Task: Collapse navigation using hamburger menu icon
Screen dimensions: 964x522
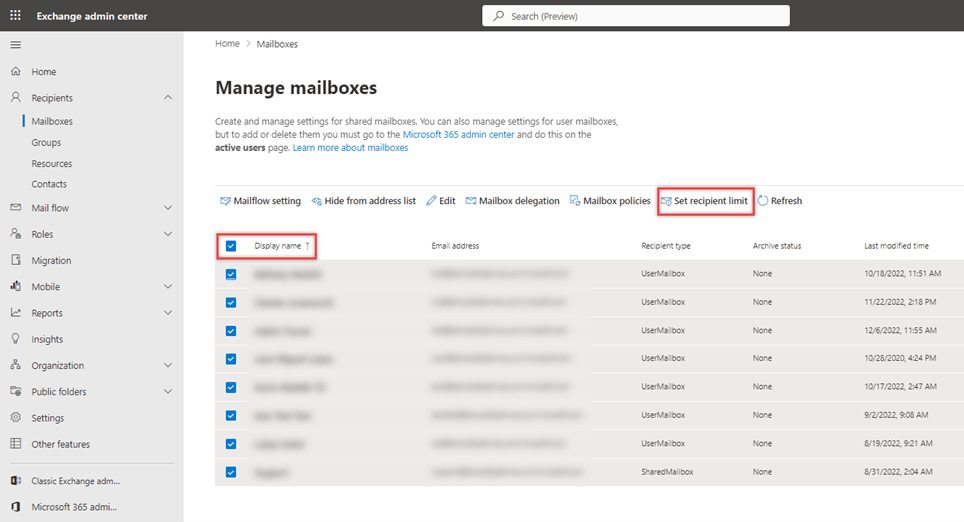Action: [x=15, y=44]
